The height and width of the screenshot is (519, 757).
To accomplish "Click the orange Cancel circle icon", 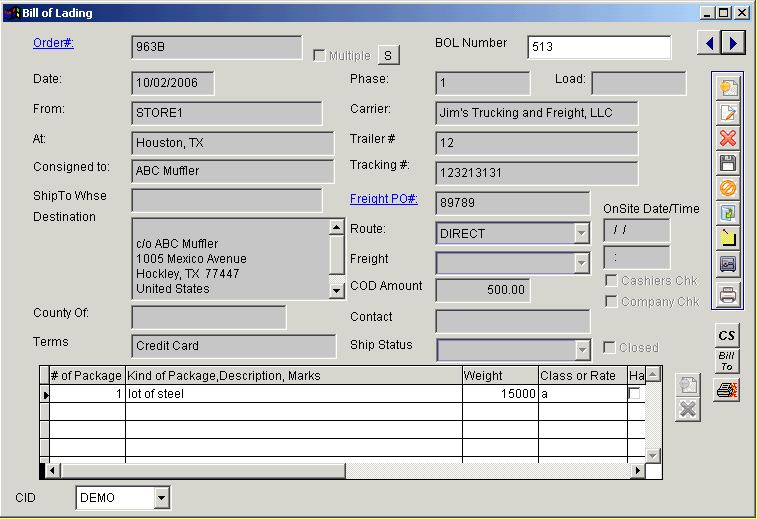I will point(728,188).
